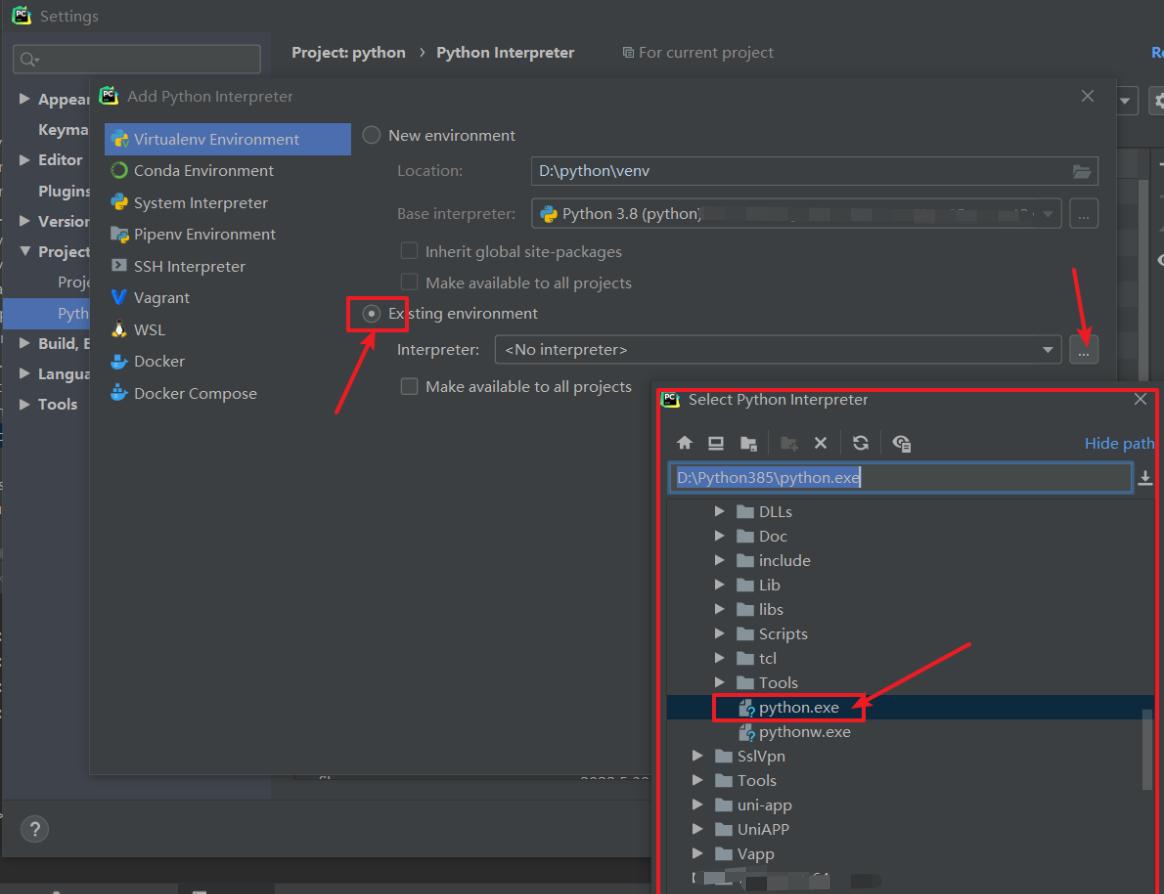Viewport: 1164px width, 894px height.
Task: Select pythonw.exe in the file tree
Action: coord(804,732)
